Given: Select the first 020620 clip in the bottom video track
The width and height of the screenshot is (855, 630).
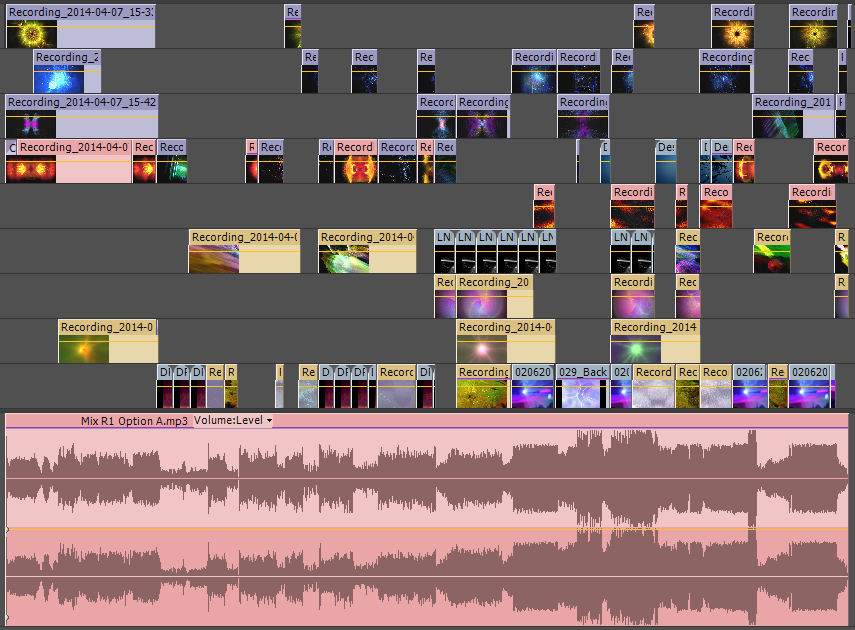Looking at the screenshot, I should (532, 372).
